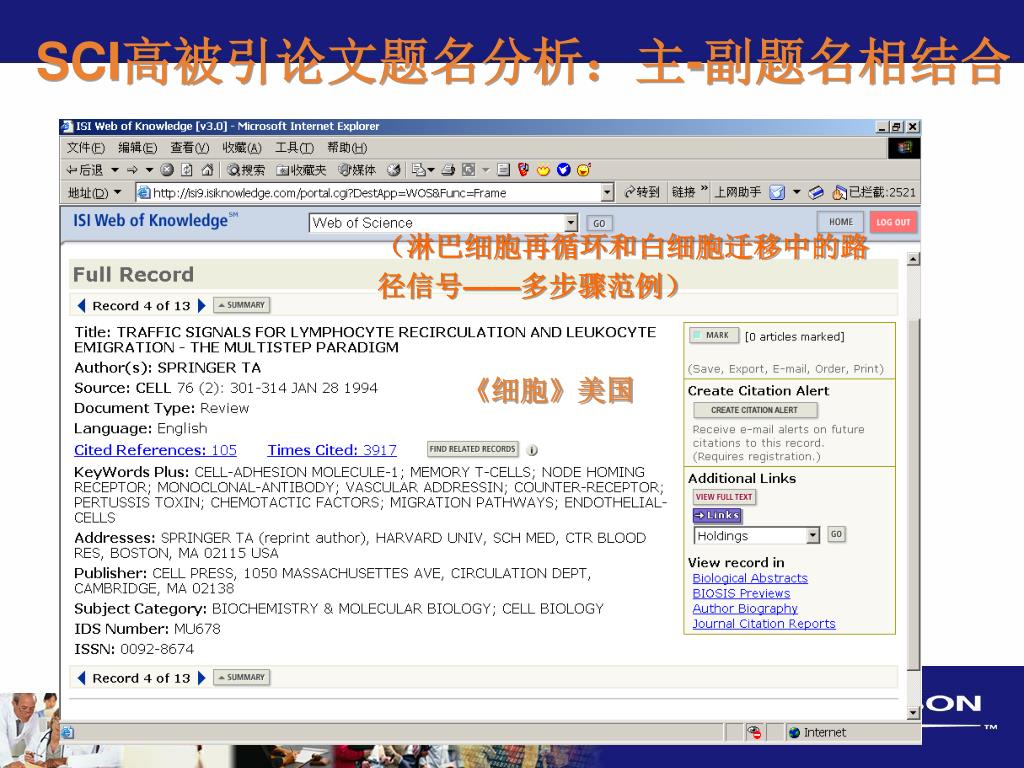Click the GO button beside Web of Science

click(599, 223)
